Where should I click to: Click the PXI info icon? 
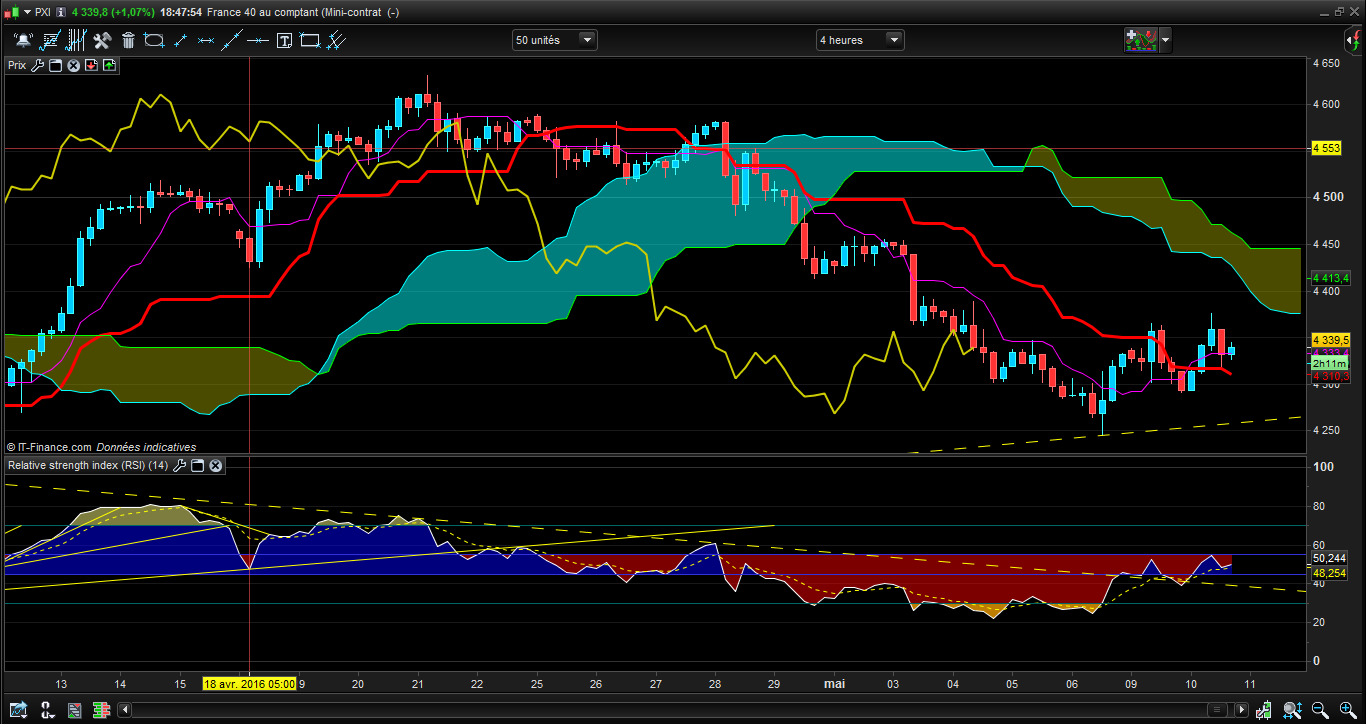tap(63, 12)
